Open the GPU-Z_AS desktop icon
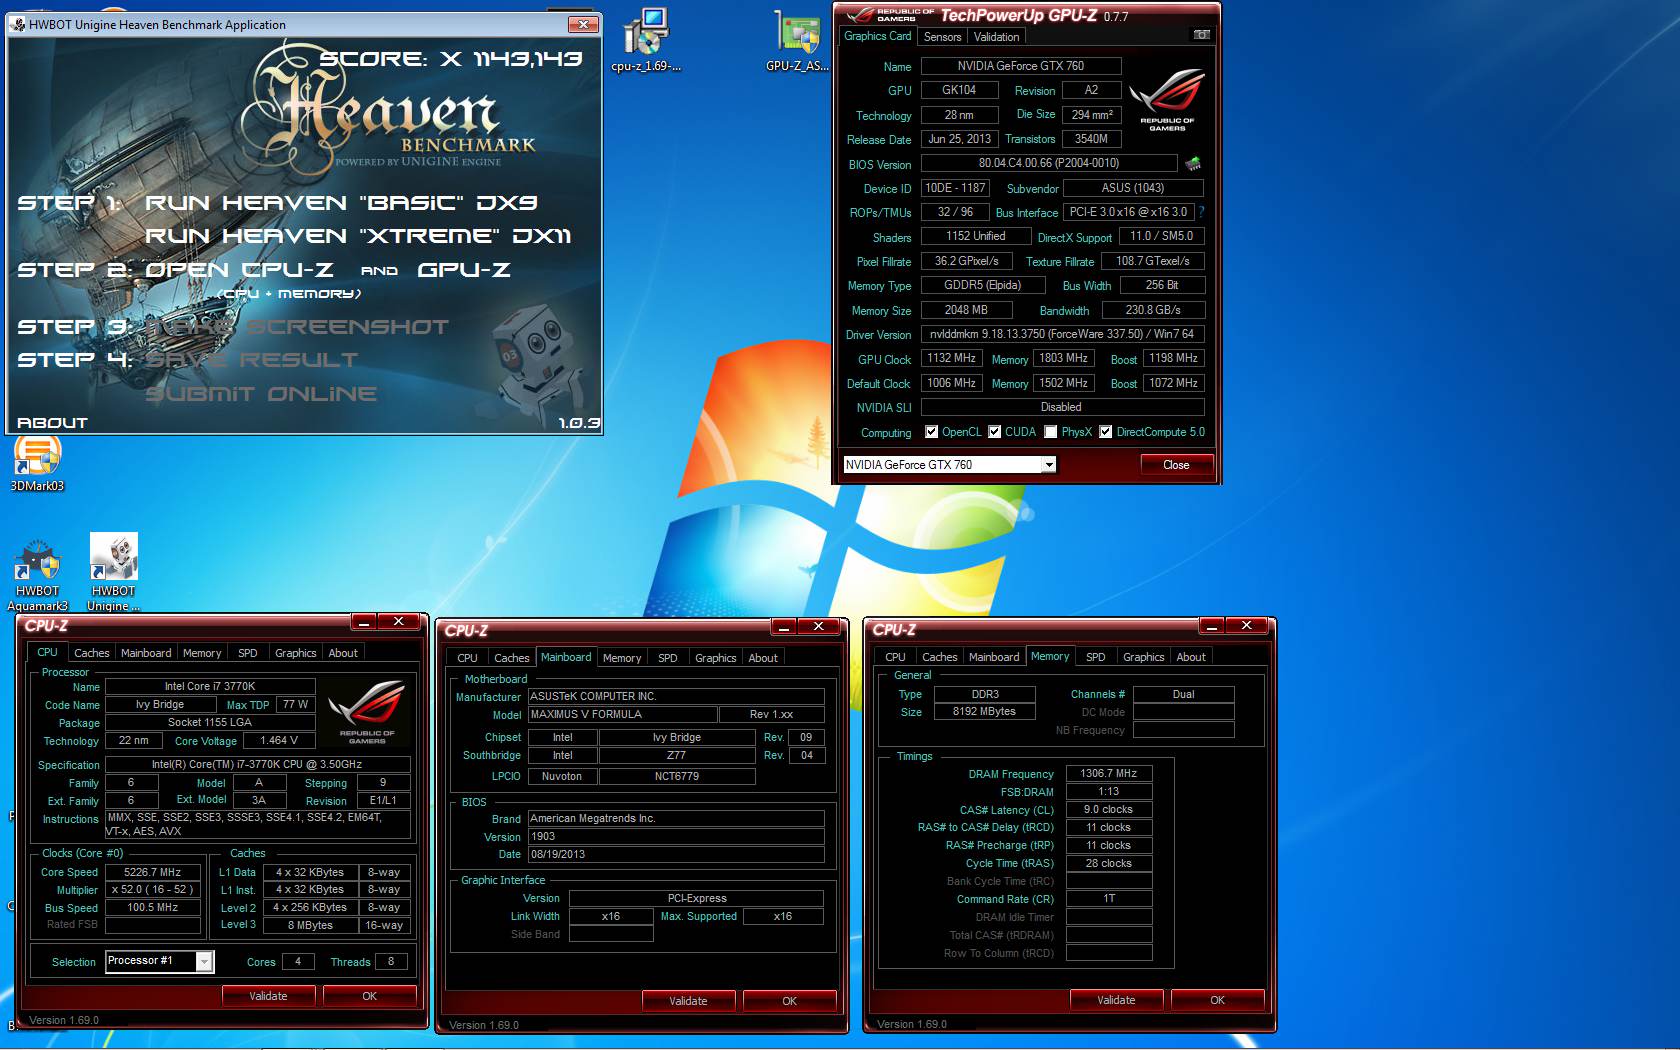The height and width of the screenshot is (1050, 1680). coord(797,38)
